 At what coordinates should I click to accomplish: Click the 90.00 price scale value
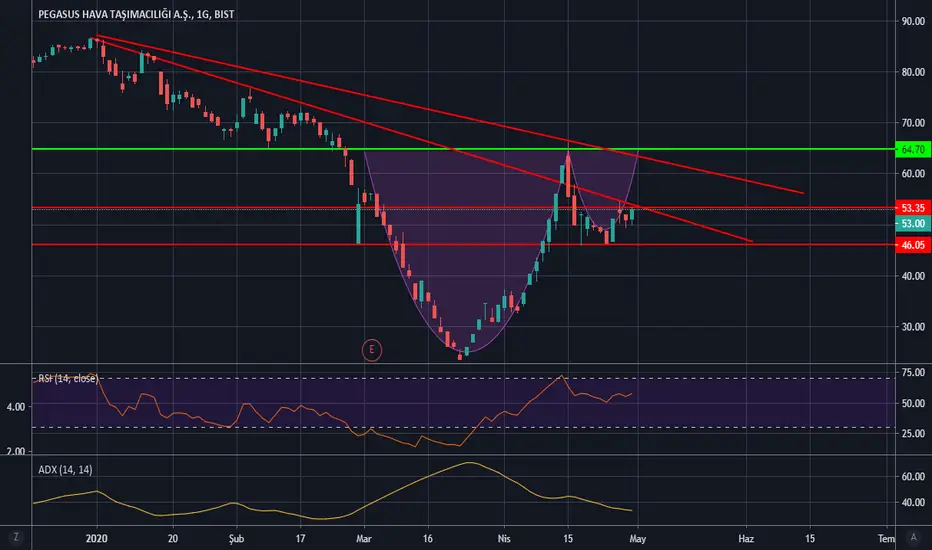(914, 21)
